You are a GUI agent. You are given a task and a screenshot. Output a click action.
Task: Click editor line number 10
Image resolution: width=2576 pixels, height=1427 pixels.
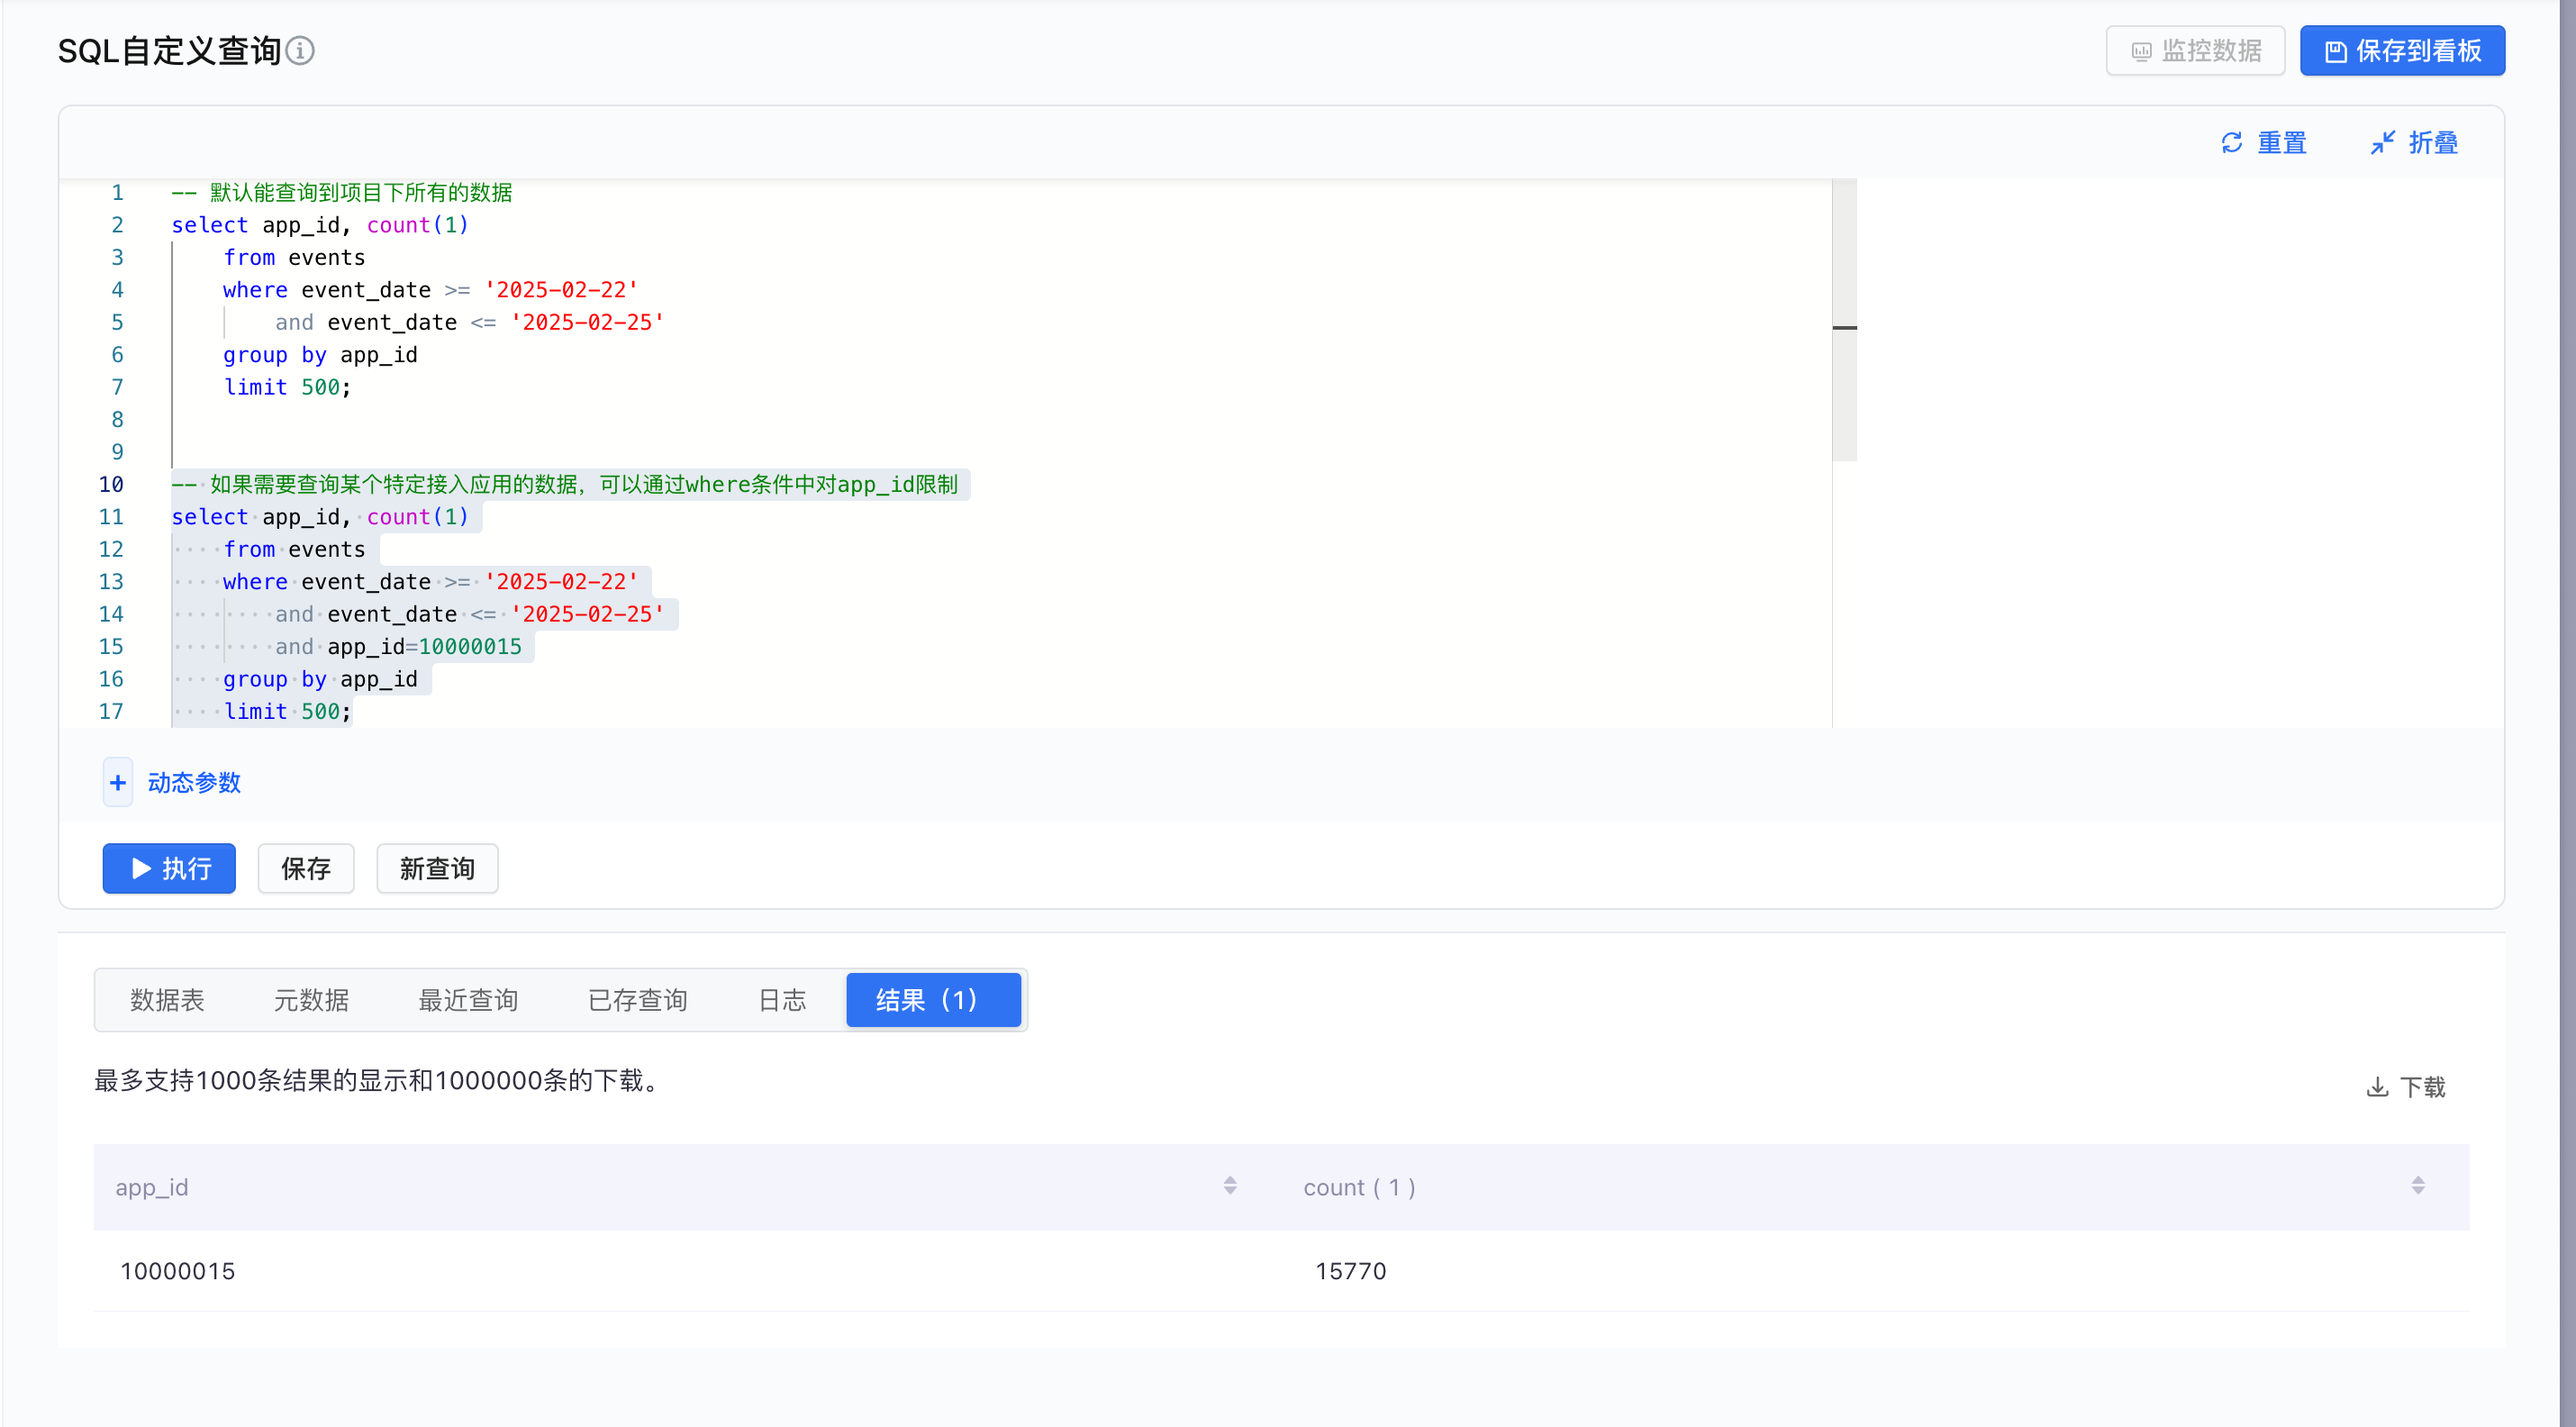pos(111,484)
